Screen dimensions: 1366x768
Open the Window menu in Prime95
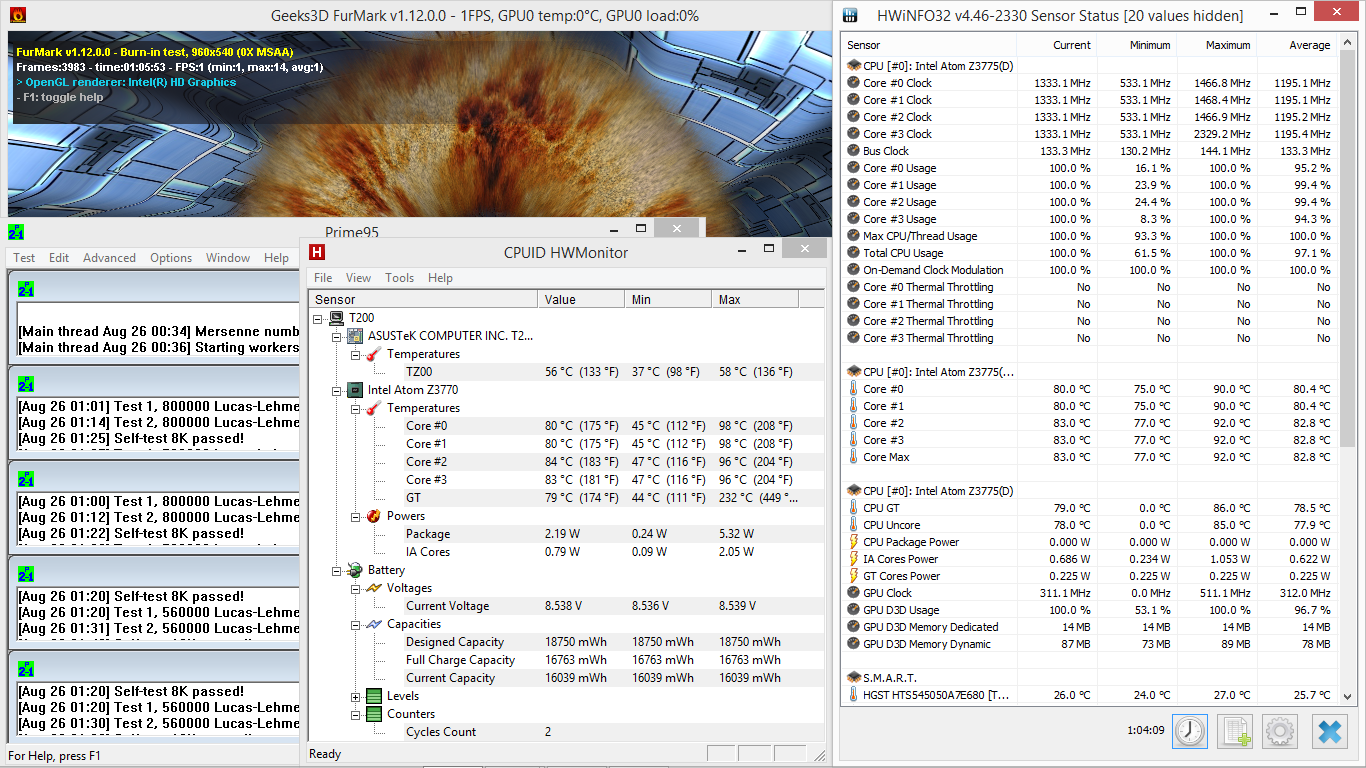tap(228, 258)
